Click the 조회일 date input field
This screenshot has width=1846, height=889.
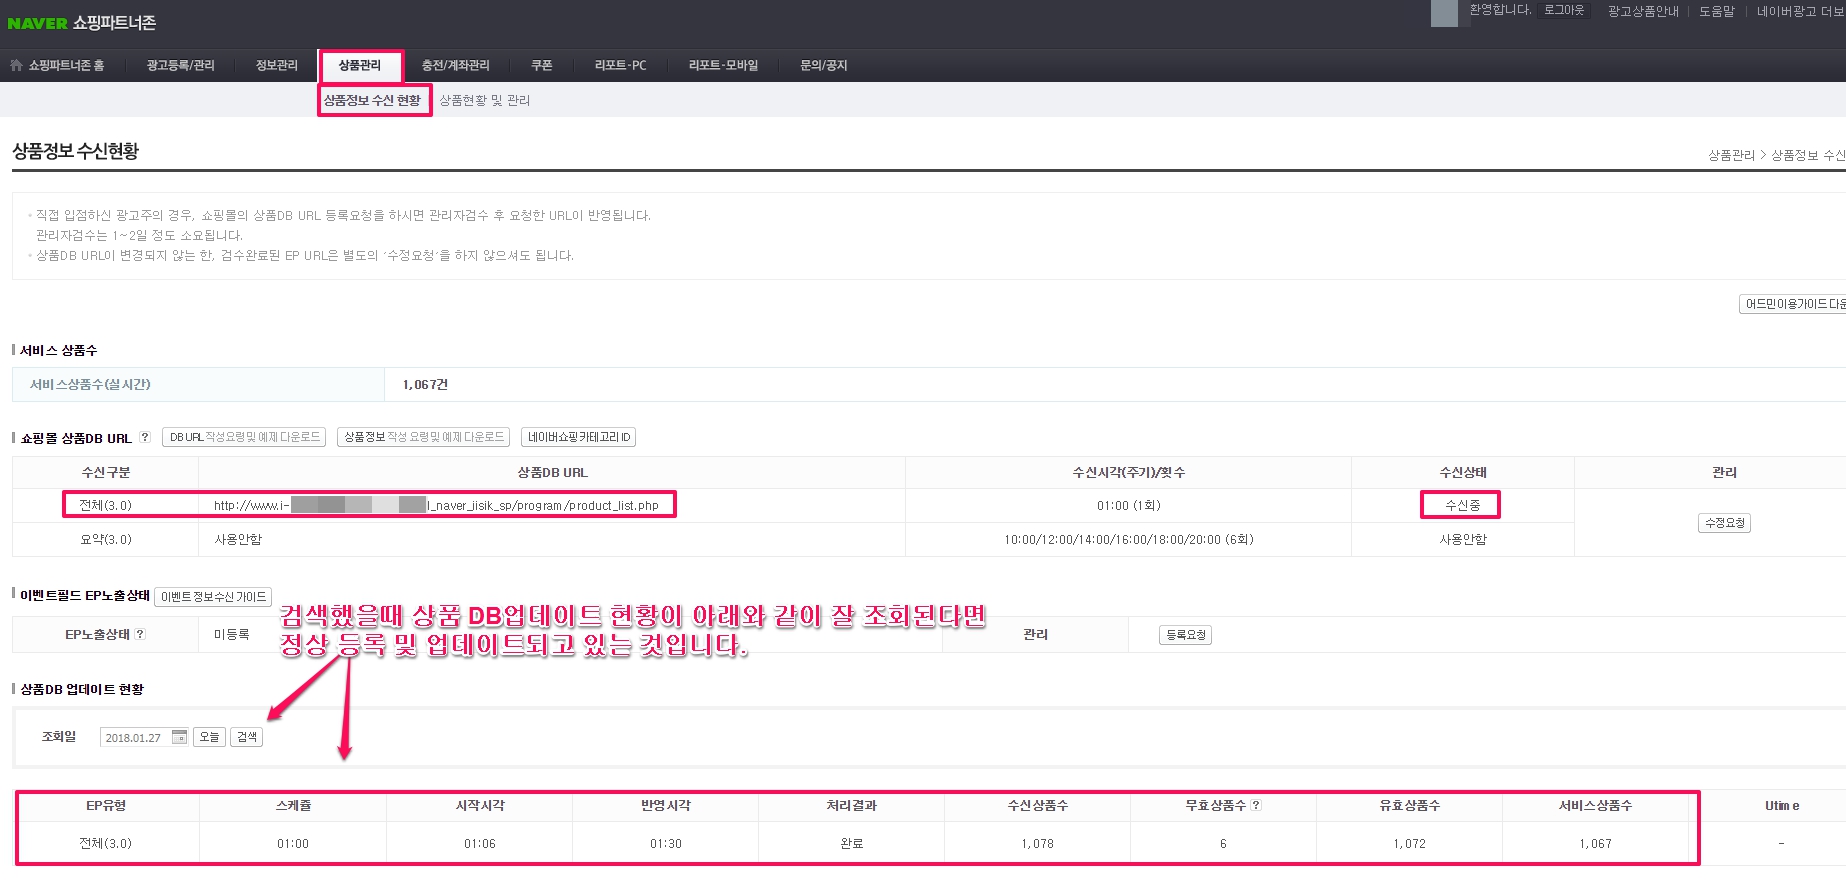click(135, 738)
